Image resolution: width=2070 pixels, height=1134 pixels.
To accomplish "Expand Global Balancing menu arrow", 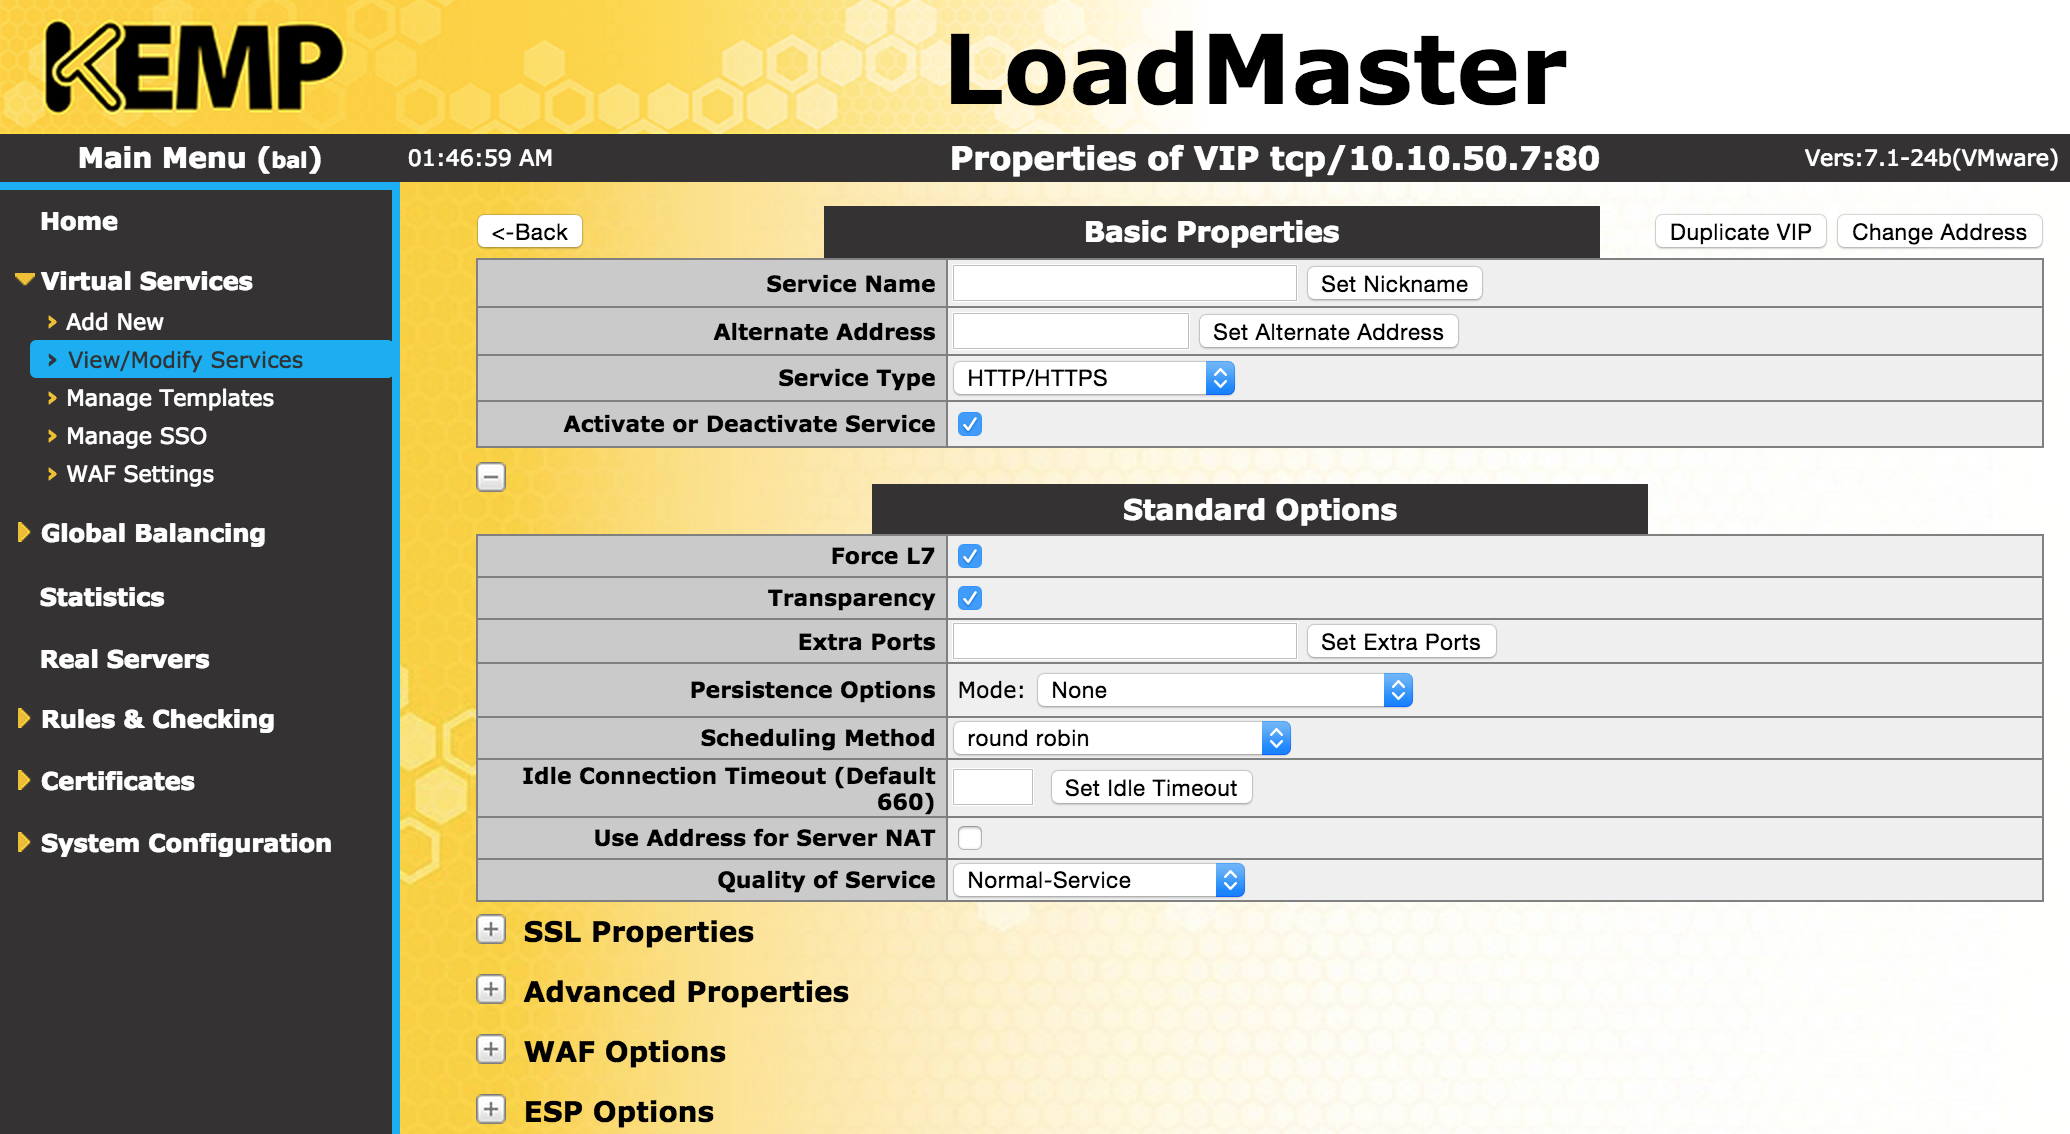I will tap(24, 533).
